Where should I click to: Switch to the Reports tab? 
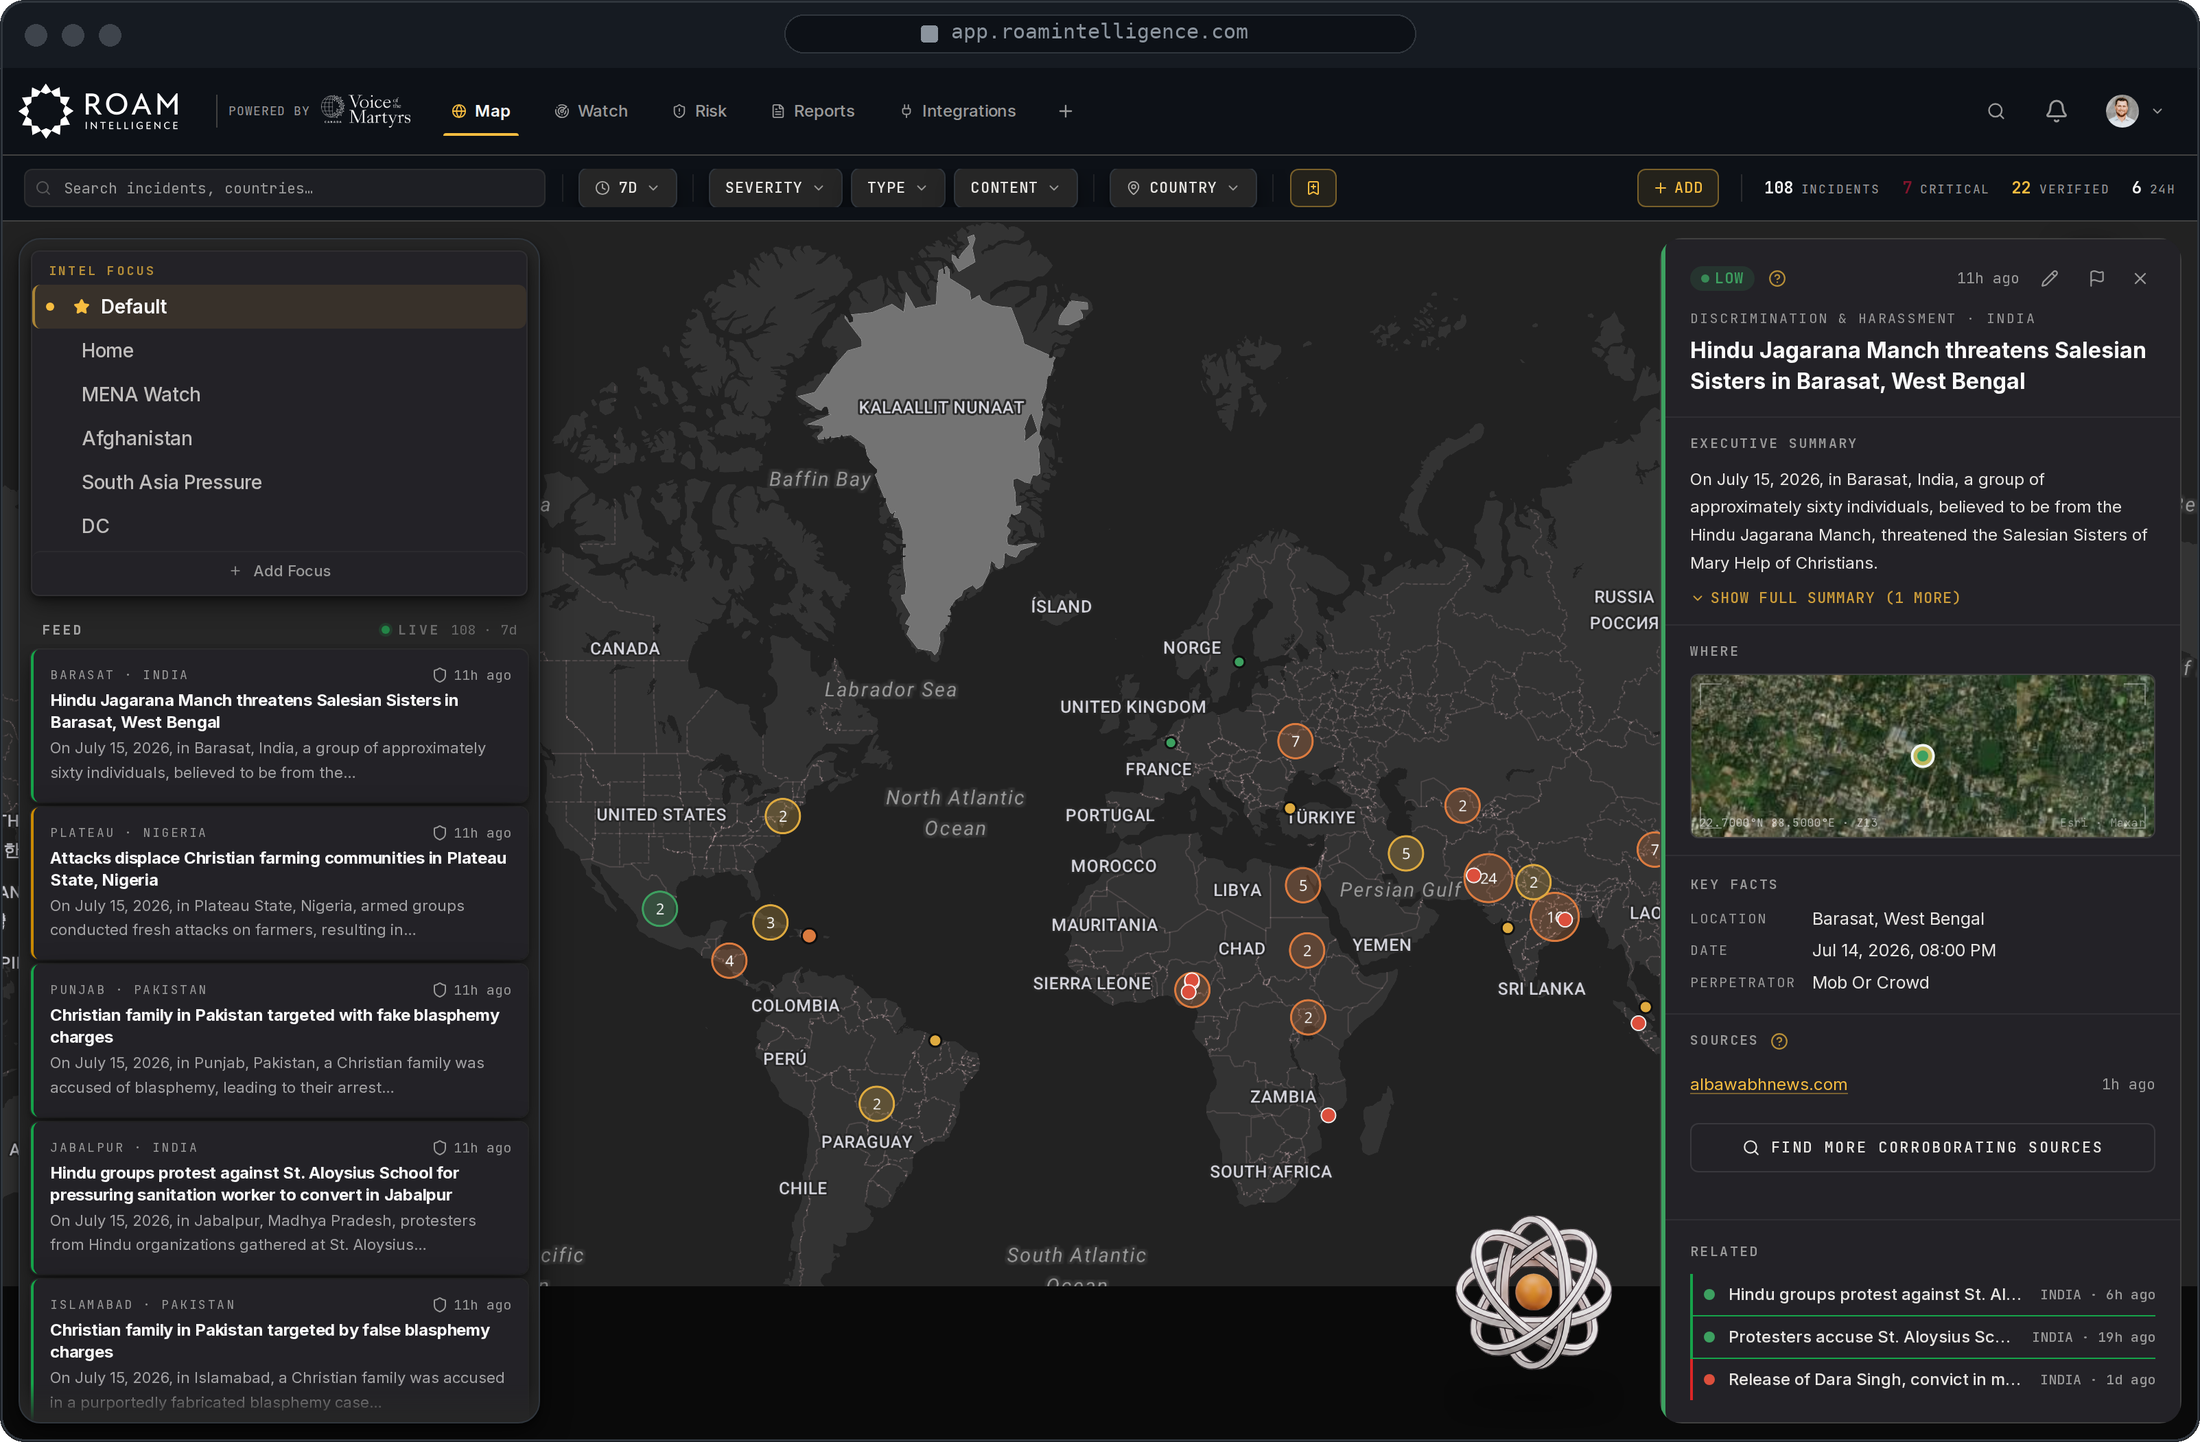[813, 111]
